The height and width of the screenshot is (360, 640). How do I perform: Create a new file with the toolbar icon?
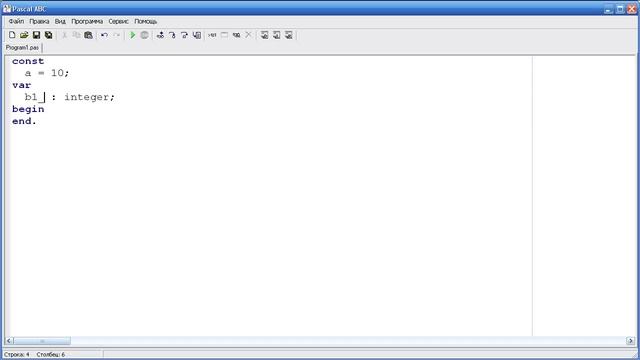point(12,35)
